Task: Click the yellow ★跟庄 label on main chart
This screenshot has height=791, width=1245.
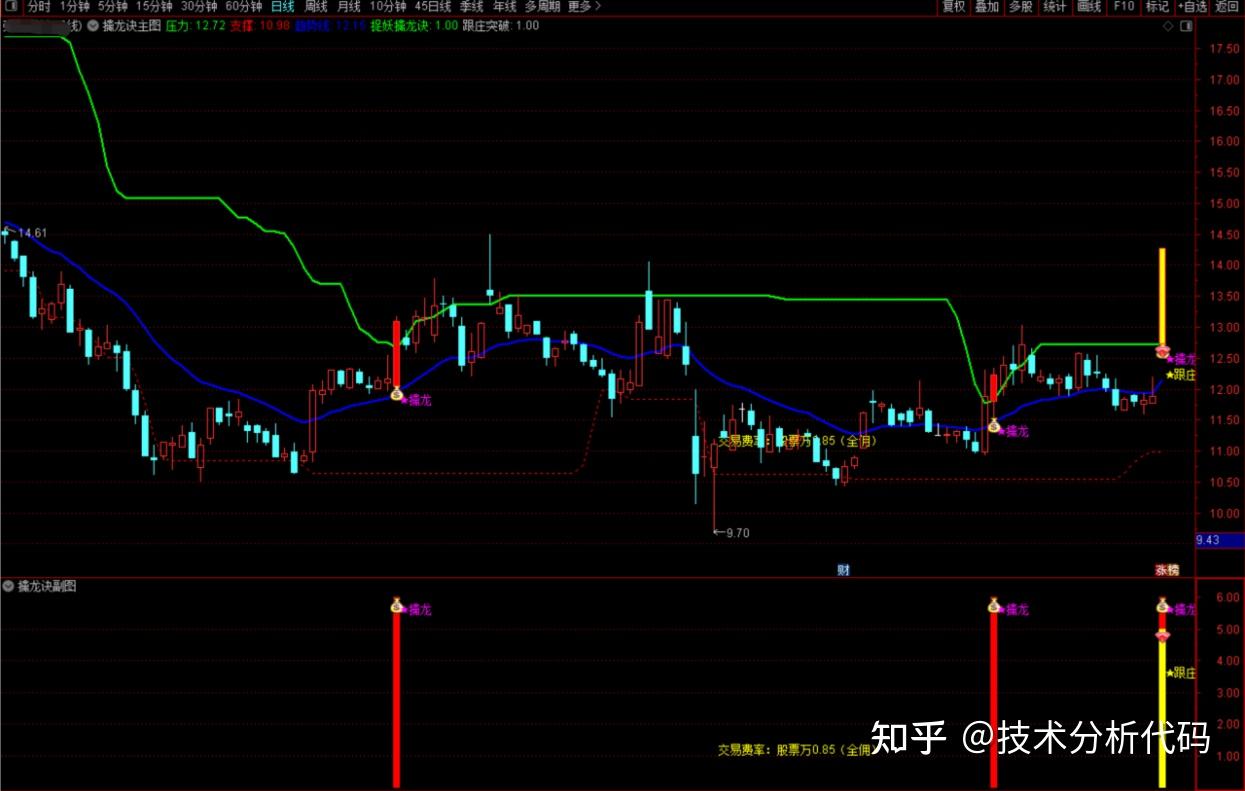Action: pyautogui.click(x=1181, y=375)
